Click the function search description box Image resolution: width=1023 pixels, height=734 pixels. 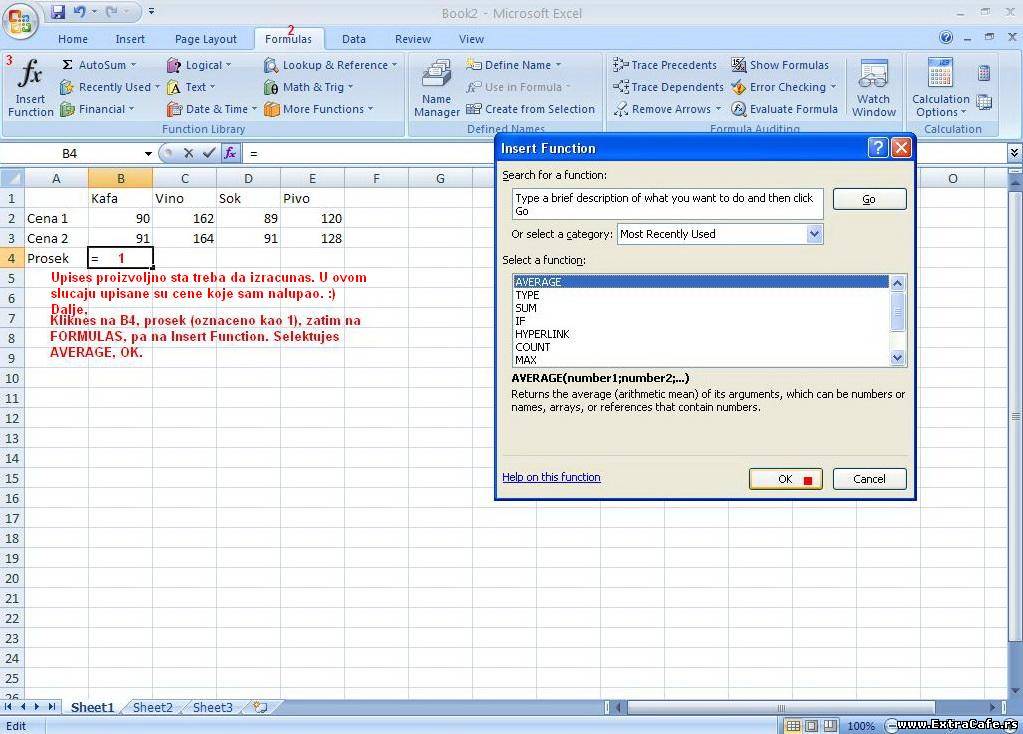(x=667, y=204)
